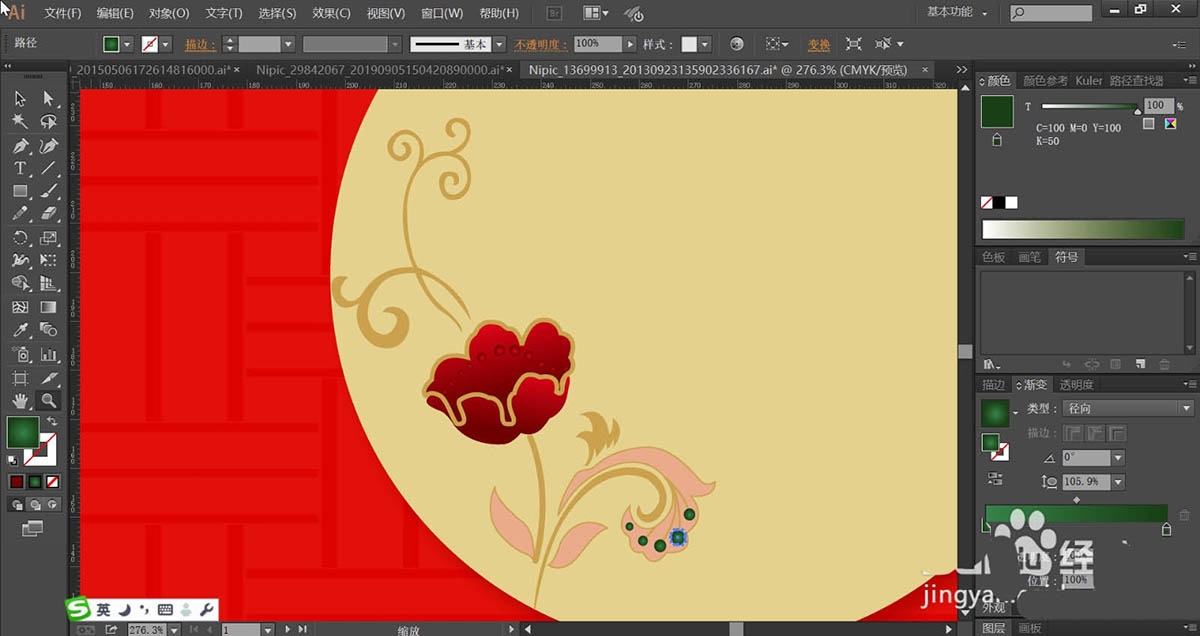The image size is (1200, 636).
Task: Select the Eraser tool
Action: pyautogui.click(x=48, y=214)
